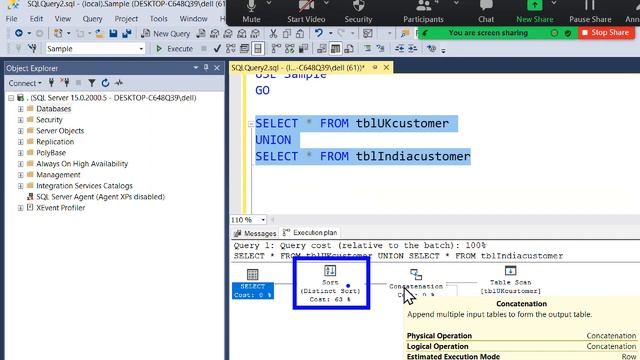The image size is (640, 360).
Task: Switch to the SQLQuery2.sql document tab
Action: click(298, 68)
